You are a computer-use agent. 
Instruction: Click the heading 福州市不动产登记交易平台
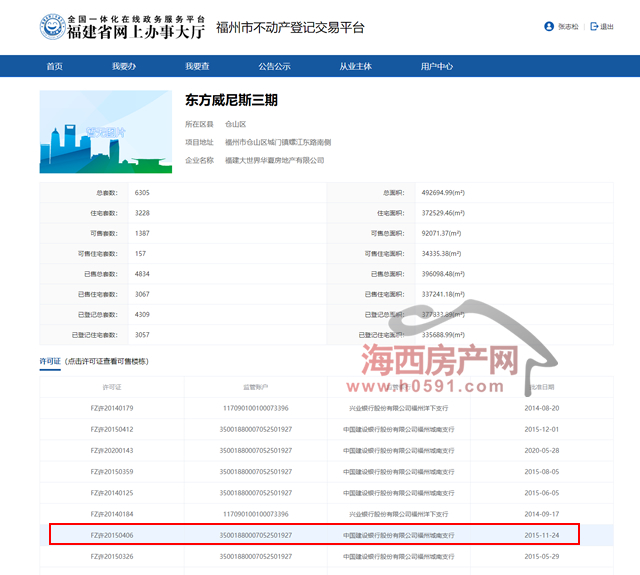[290, 27]
